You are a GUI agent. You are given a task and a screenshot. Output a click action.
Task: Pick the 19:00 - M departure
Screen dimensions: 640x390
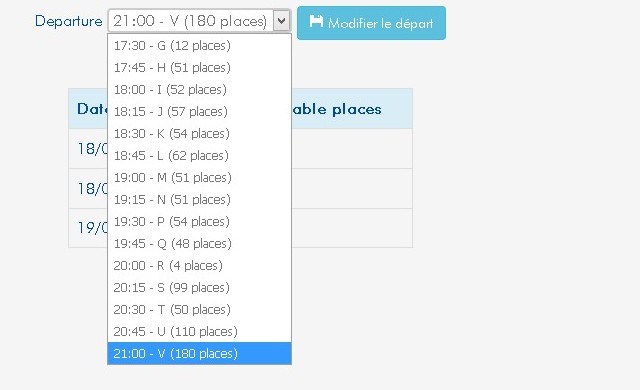point(199,177)
